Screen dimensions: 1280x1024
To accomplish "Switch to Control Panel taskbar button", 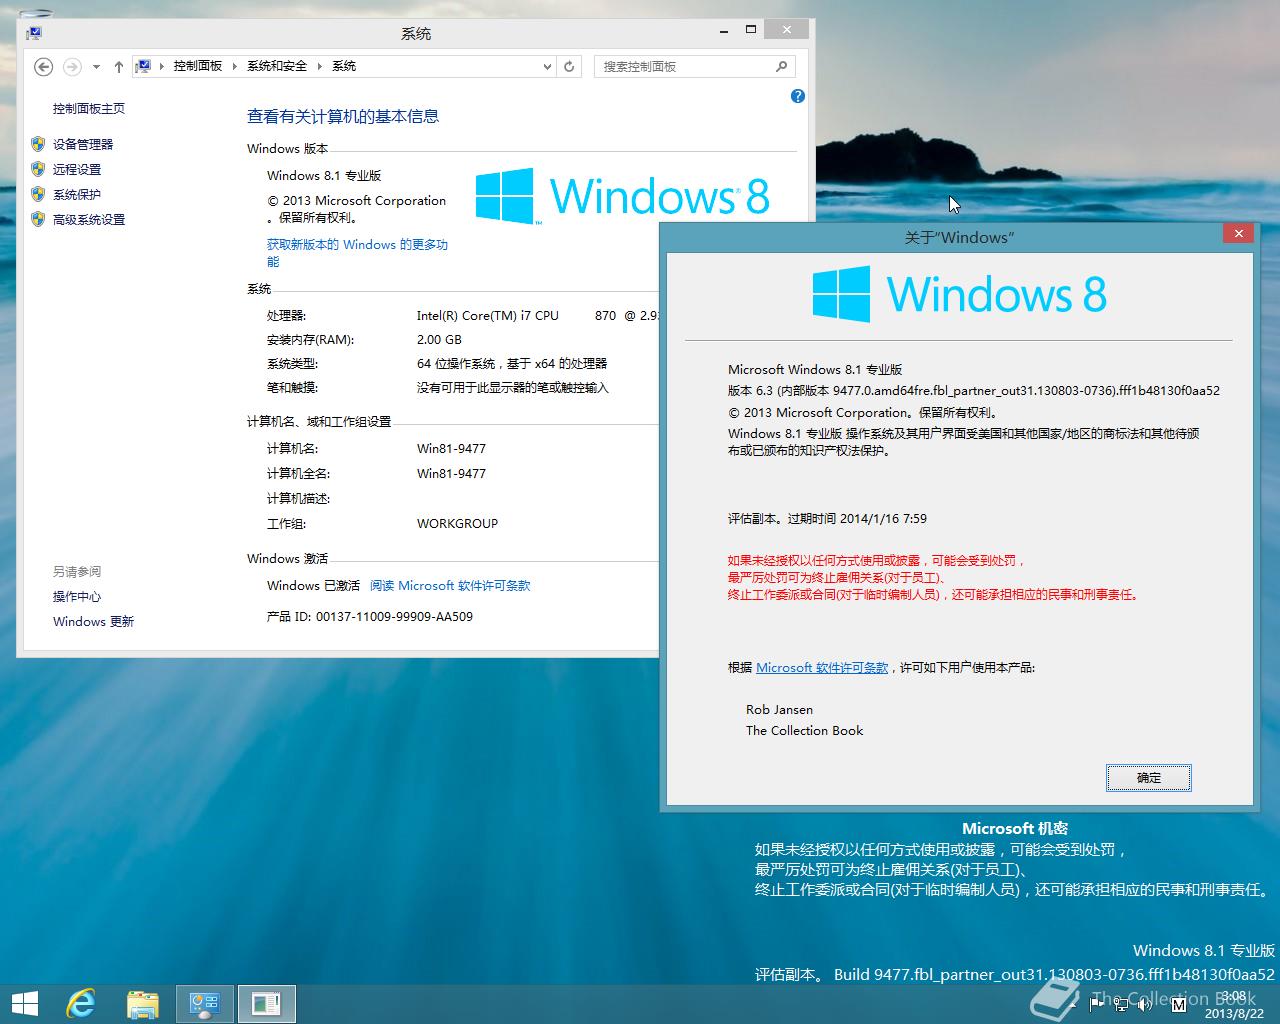I will pyautogui.click(x=205, y=1004).
